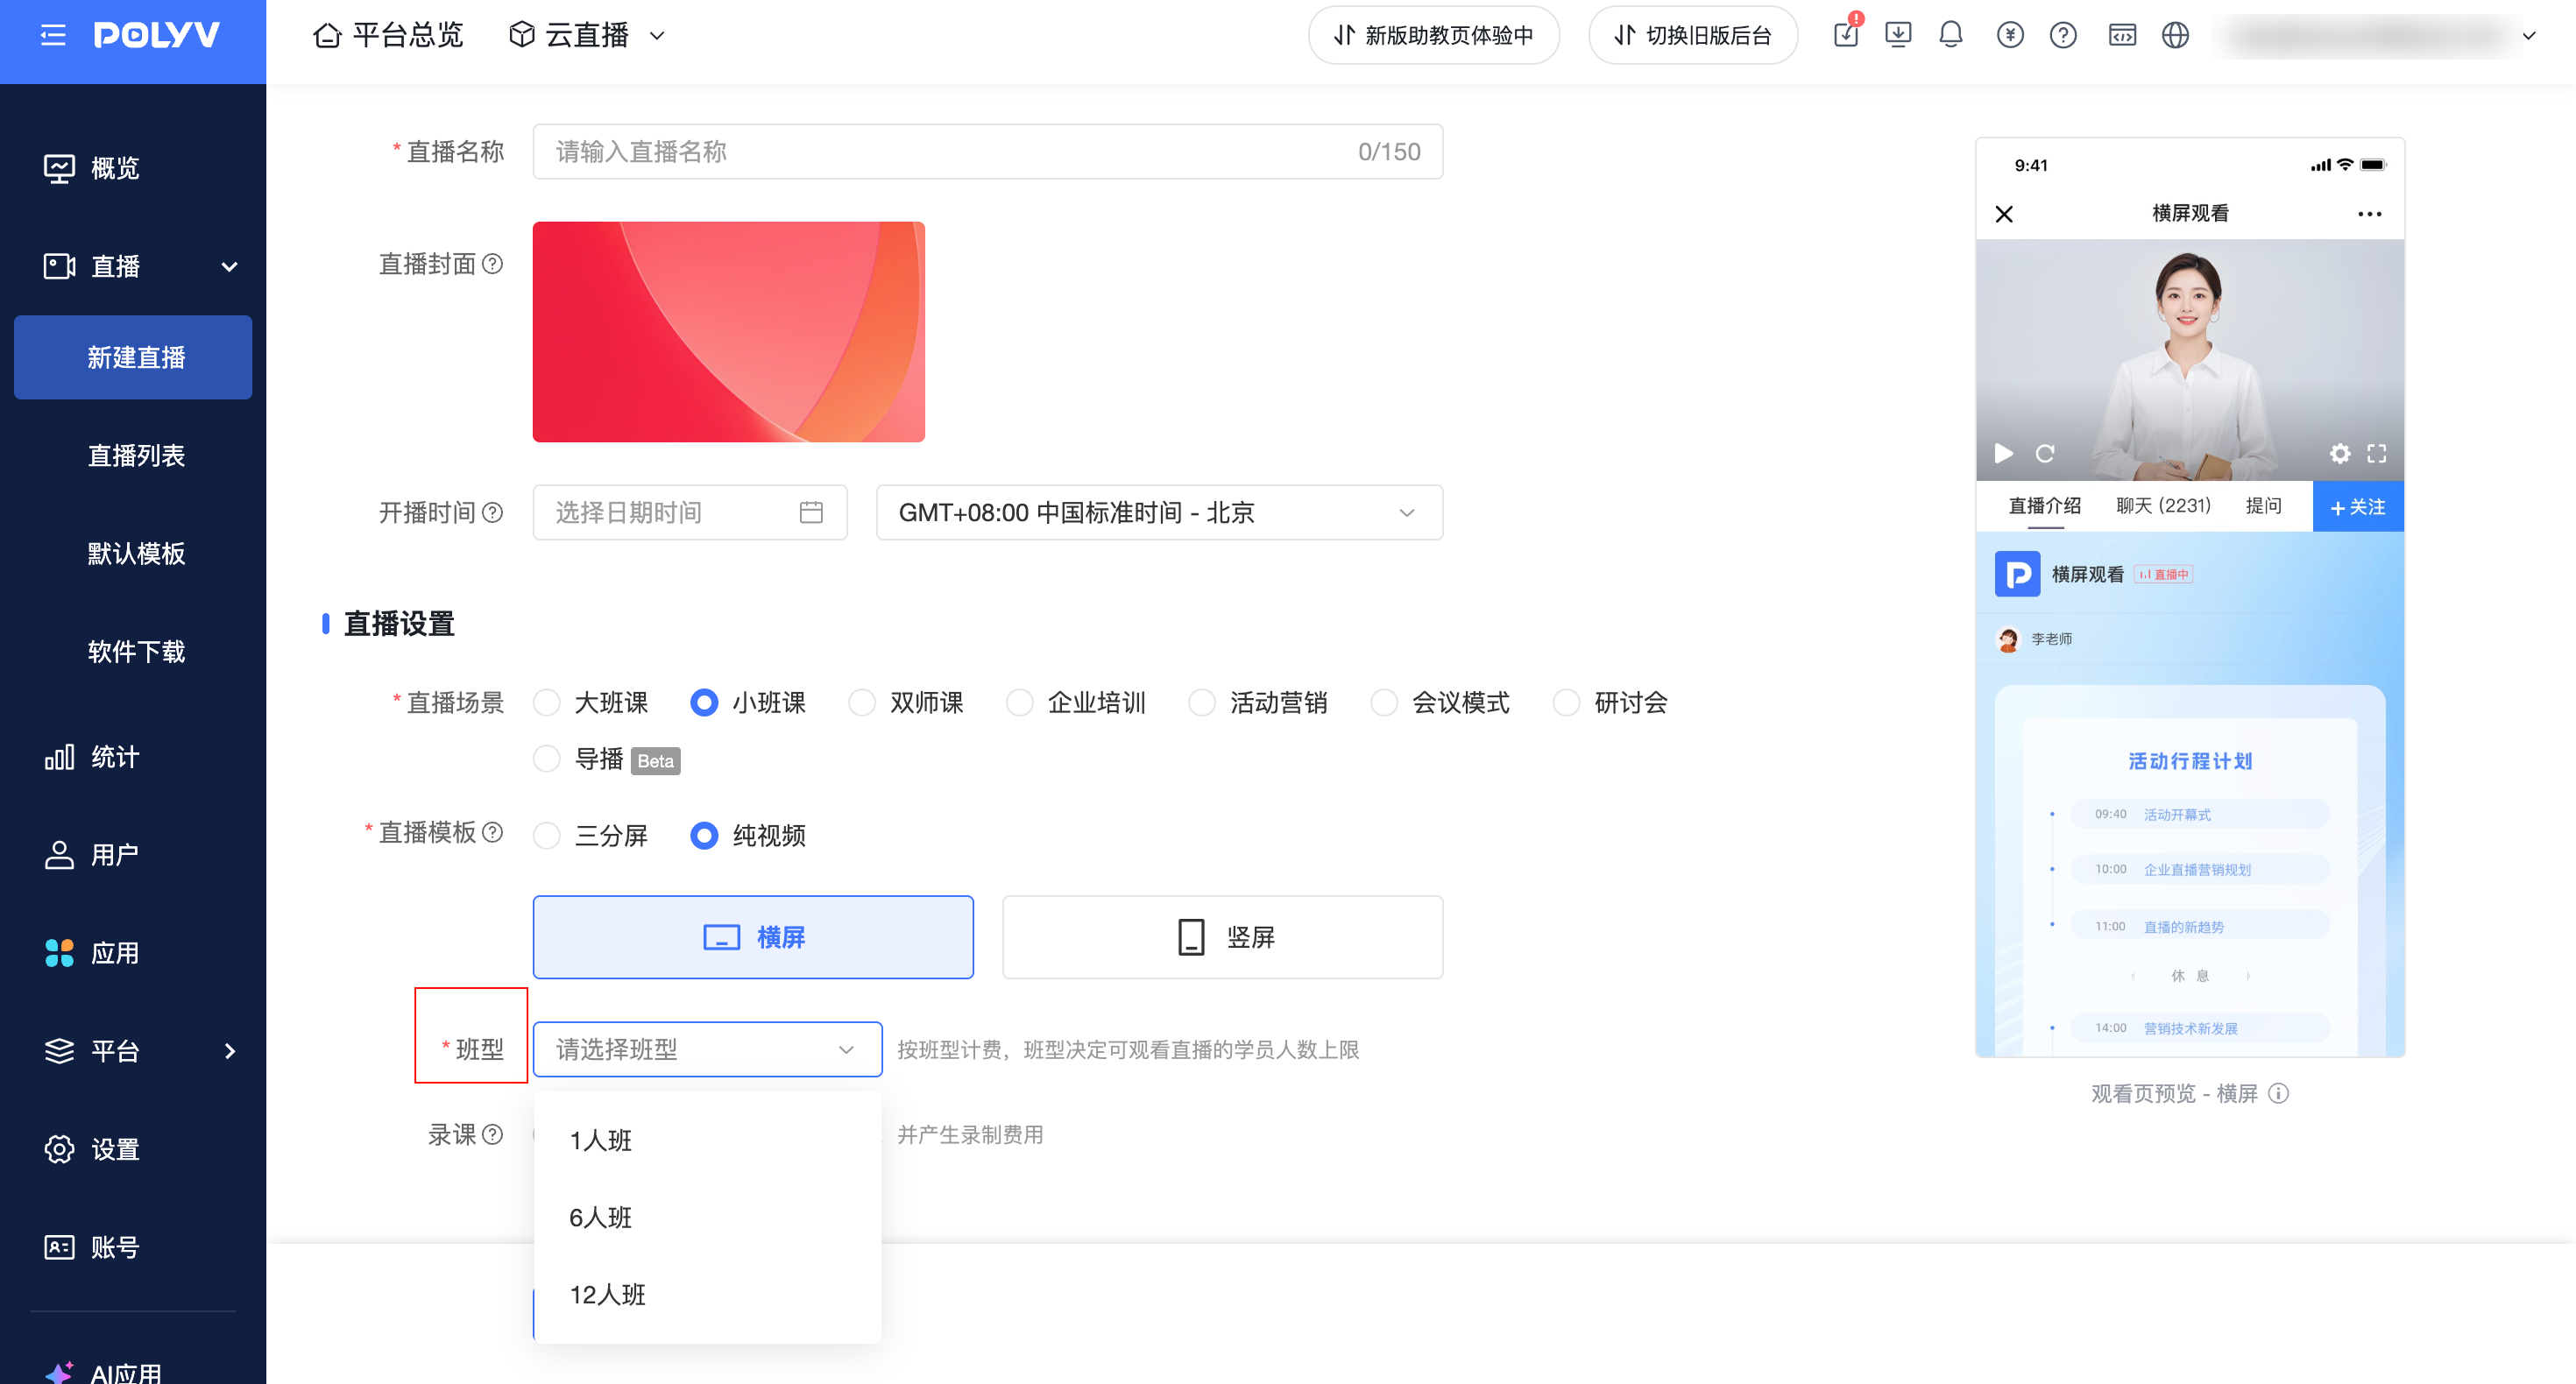Click the 直播名称 input field

(x=987, y=152)
